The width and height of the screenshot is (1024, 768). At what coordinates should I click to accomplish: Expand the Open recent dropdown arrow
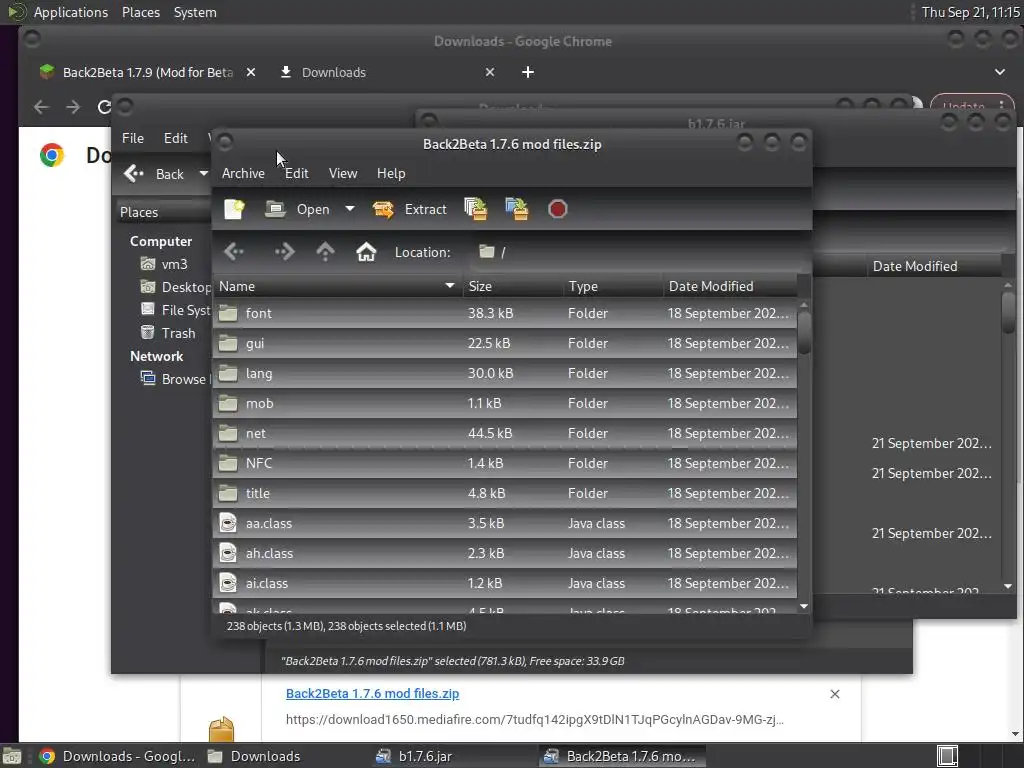click(x=350, y=209)
